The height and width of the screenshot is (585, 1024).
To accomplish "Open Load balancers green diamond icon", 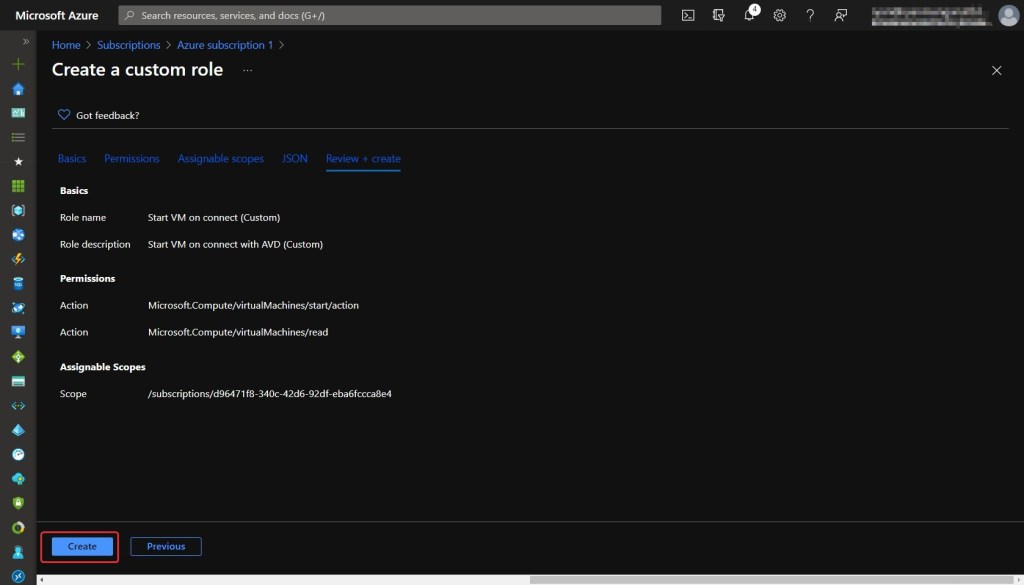I will pos(18,356).
